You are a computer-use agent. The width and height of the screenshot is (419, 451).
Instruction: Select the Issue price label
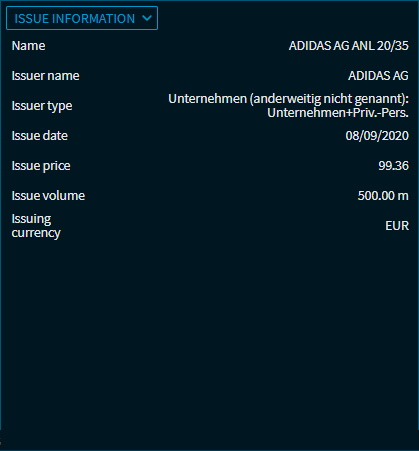click(x=41, y=166)
